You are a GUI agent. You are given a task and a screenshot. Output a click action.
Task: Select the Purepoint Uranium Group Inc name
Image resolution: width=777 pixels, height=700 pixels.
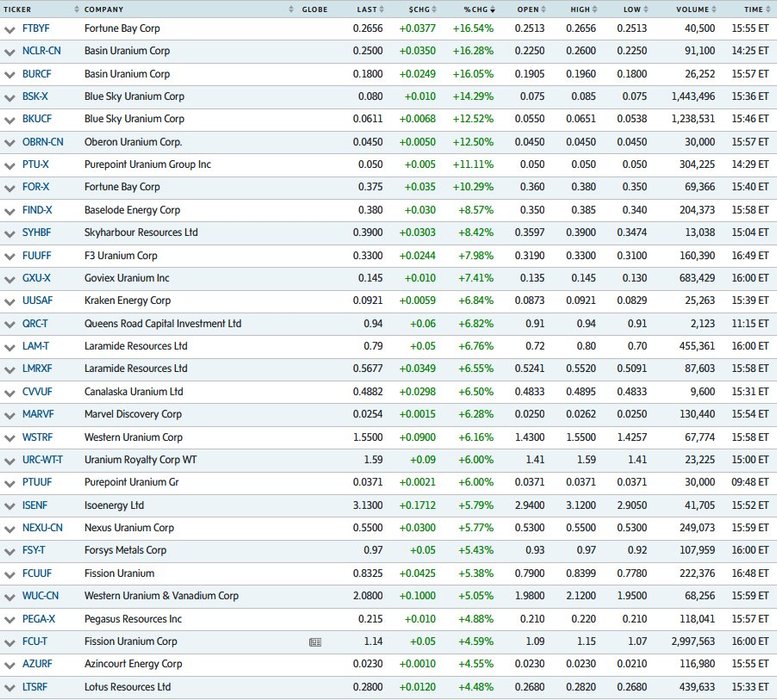tap(148, 164)
